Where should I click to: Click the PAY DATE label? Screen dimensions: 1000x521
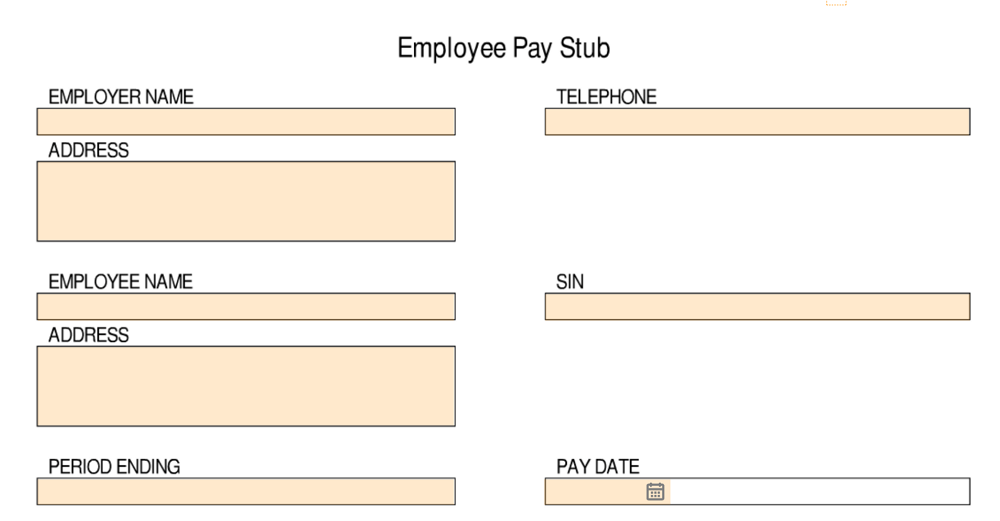point(598,467)
